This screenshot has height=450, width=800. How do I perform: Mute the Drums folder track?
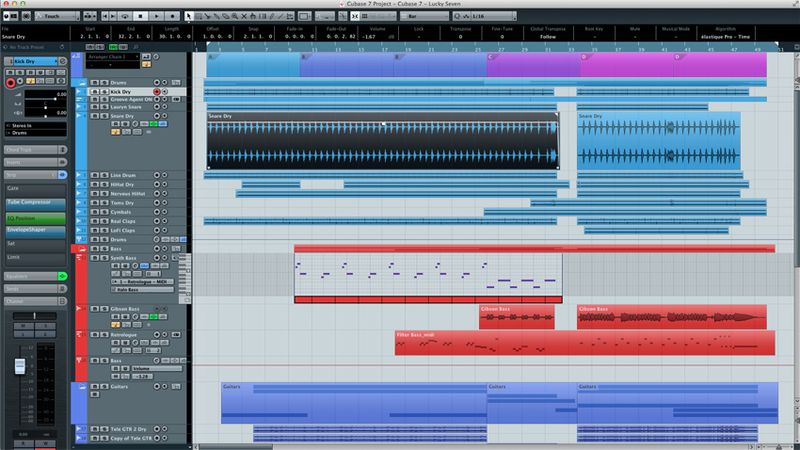pos(95,82)
